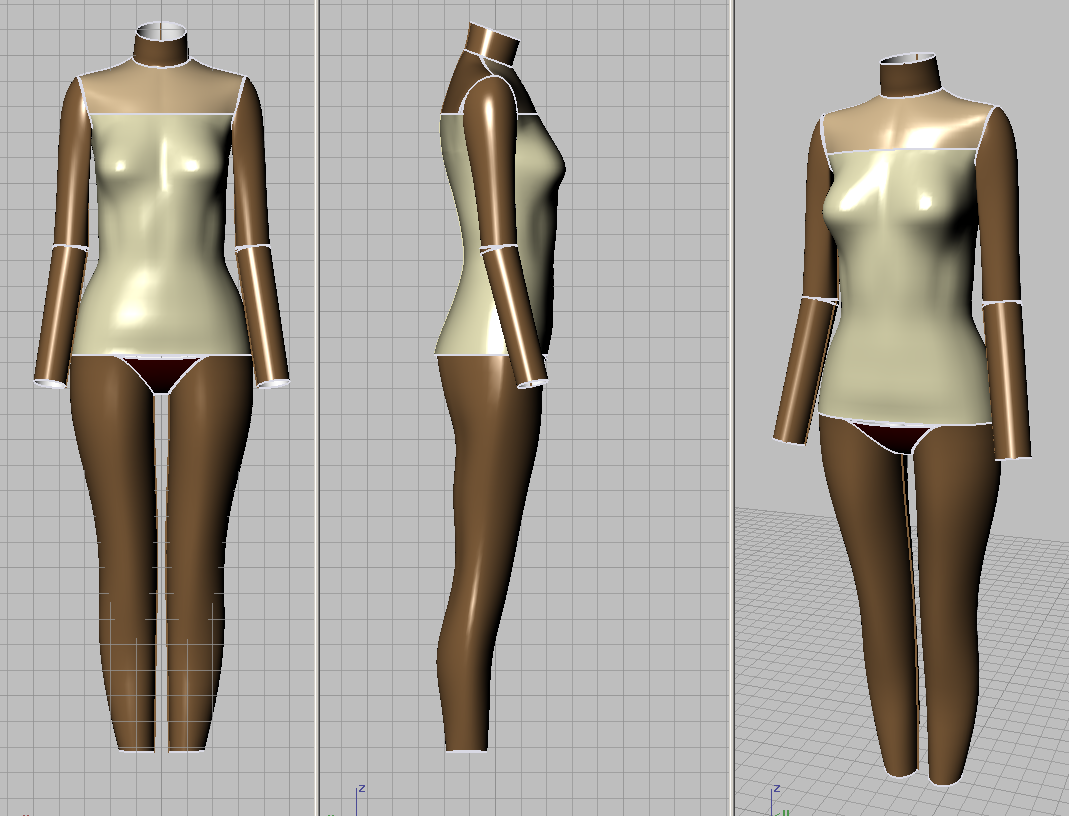Click the z-axis indicator in the perspective viewport
The width and height of the screenshot is (1069, 816).
click(775, 799)
